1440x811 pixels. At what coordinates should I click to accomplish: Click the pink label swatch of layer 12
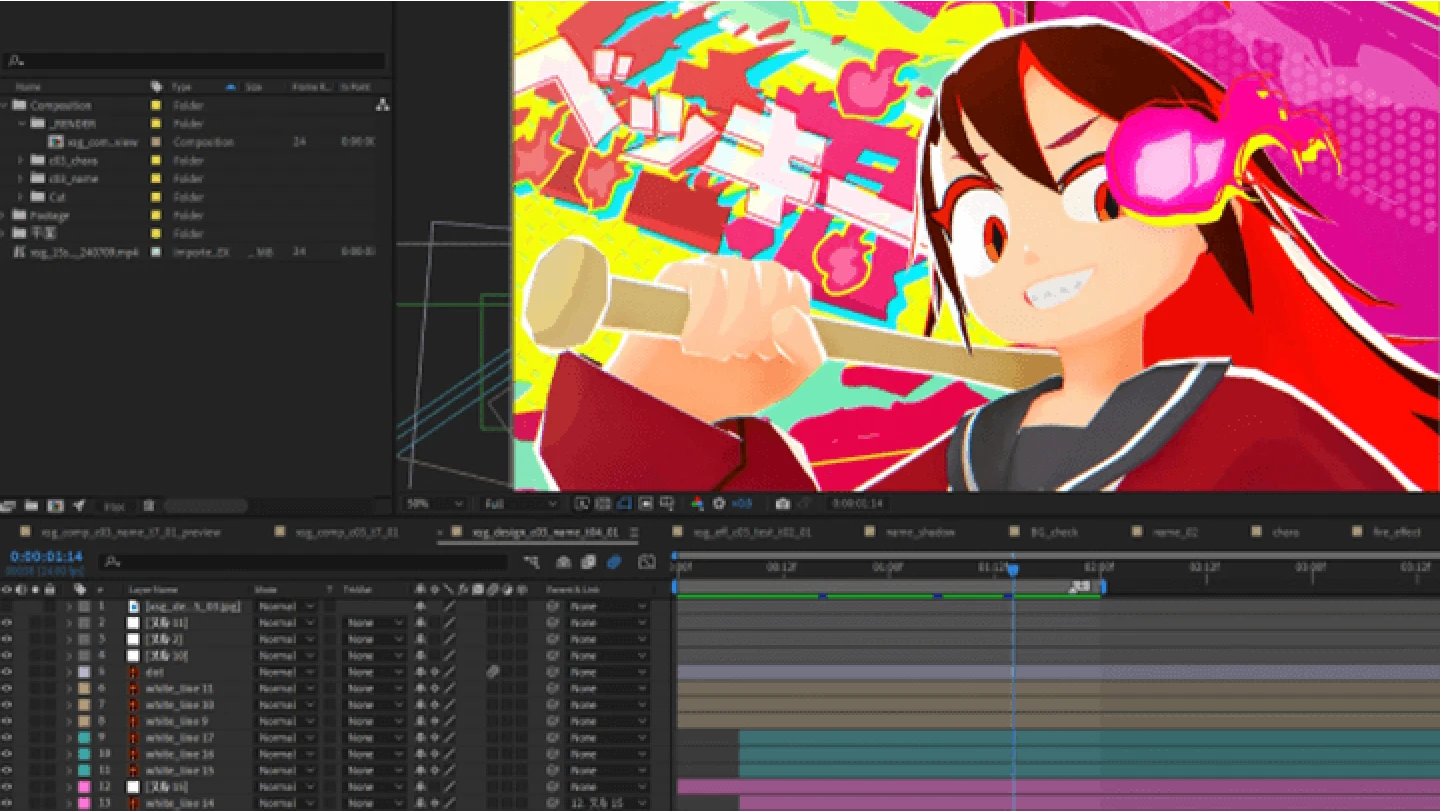(x=84, y=787)
